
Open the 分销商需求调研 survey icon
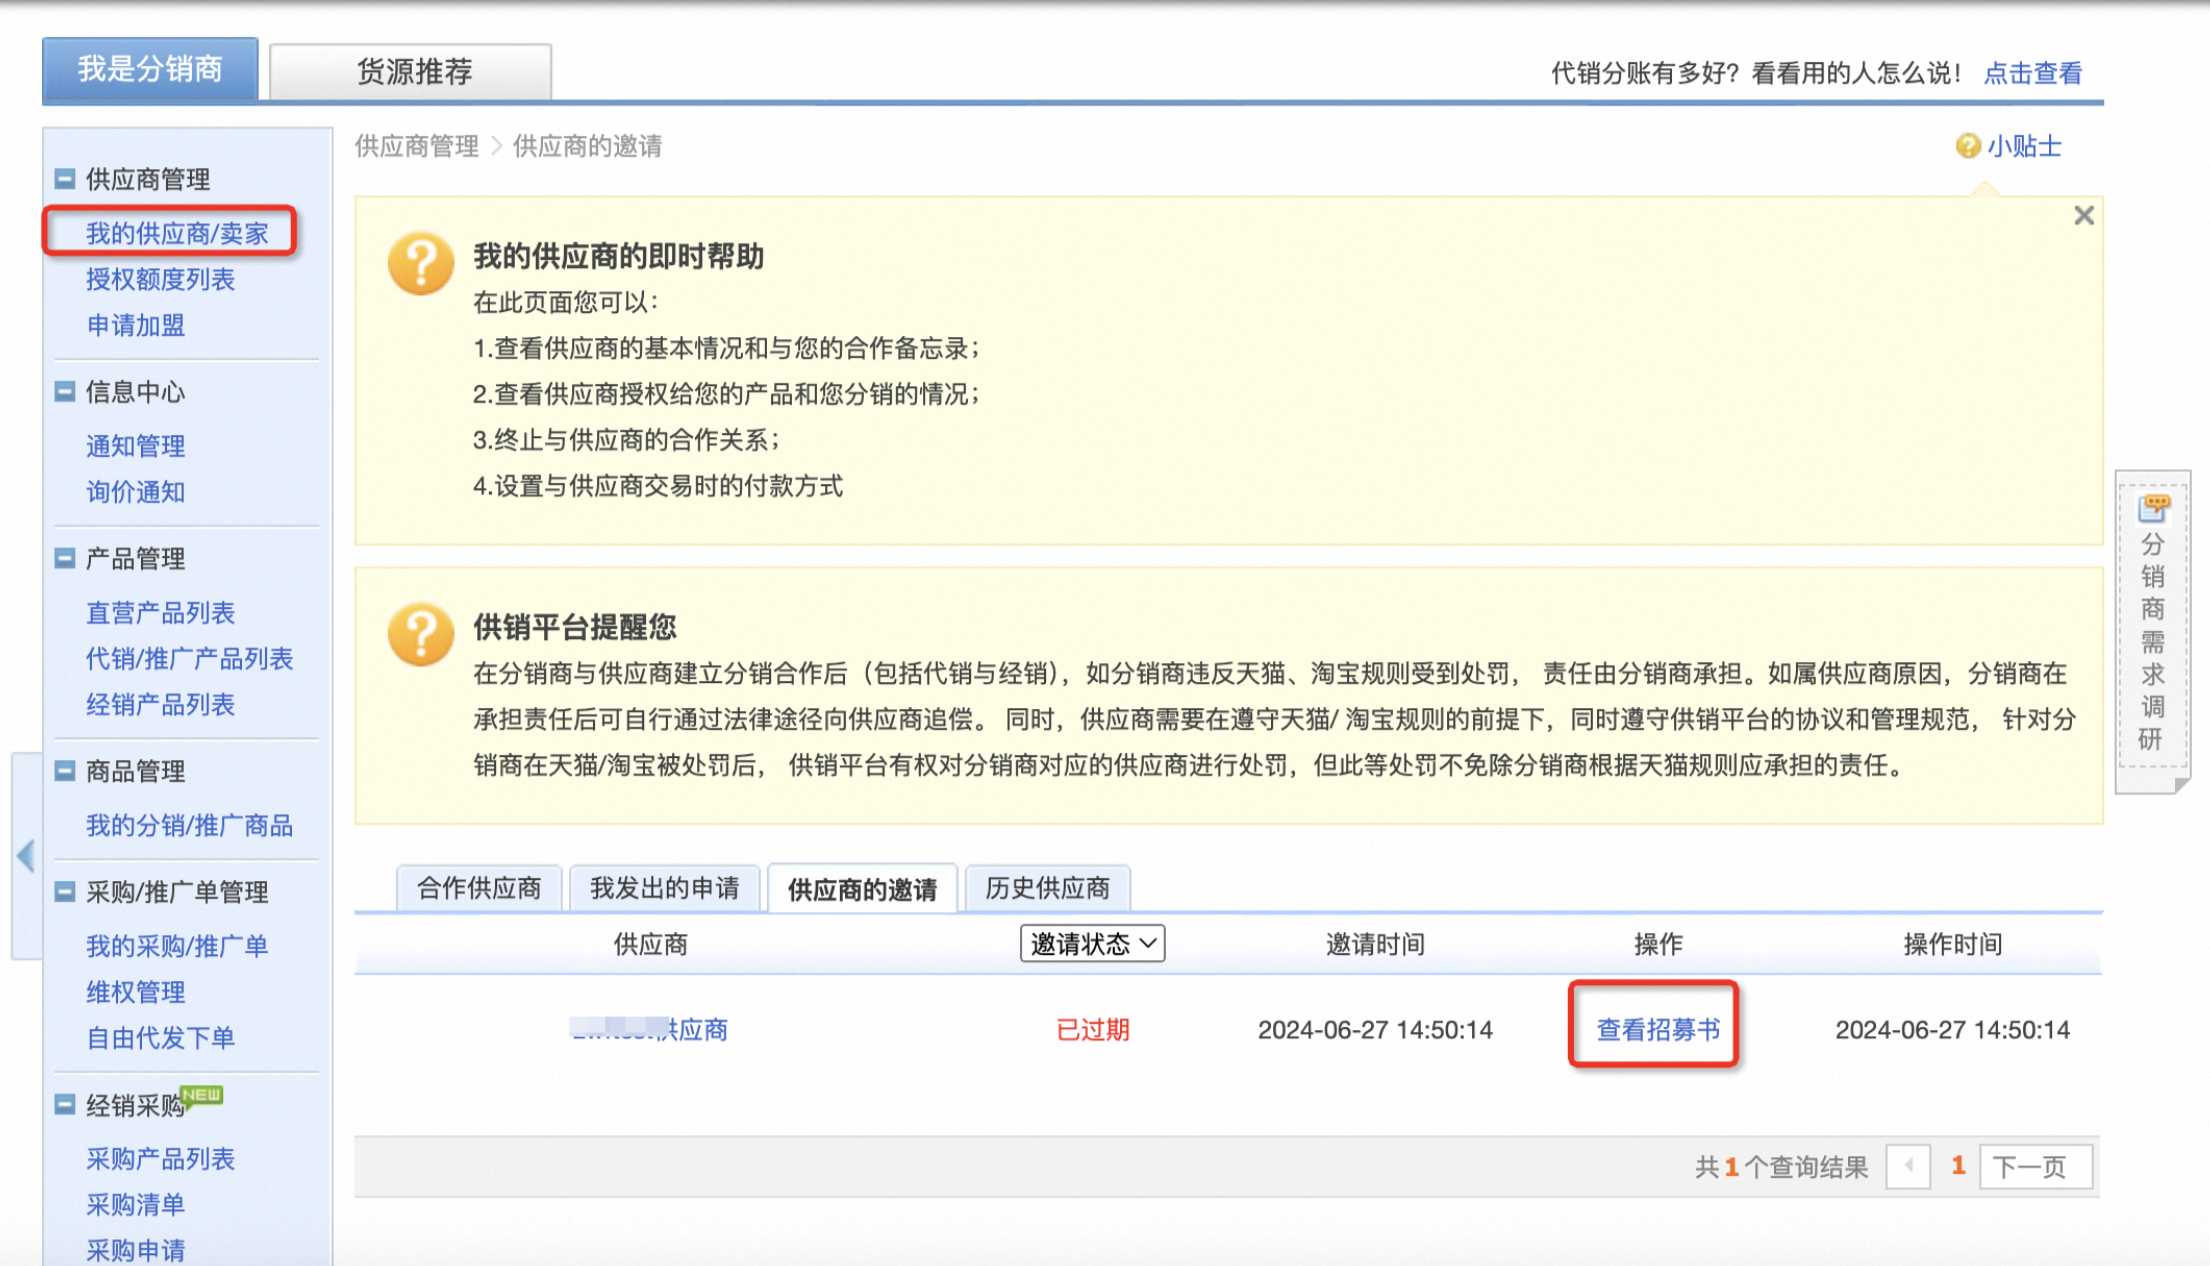click(x=2152, y=508)
